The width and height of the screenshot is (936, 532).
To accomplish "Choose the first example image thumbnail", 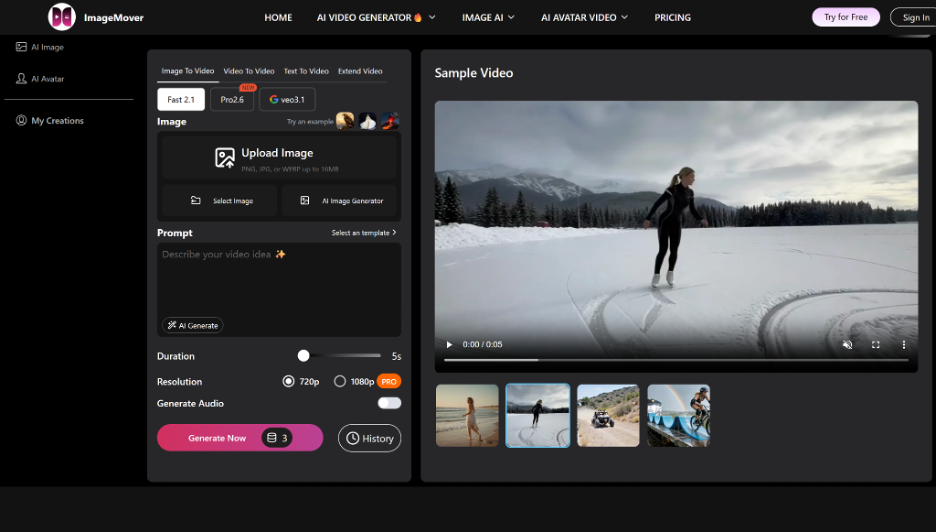I will [x=345, y=121].
